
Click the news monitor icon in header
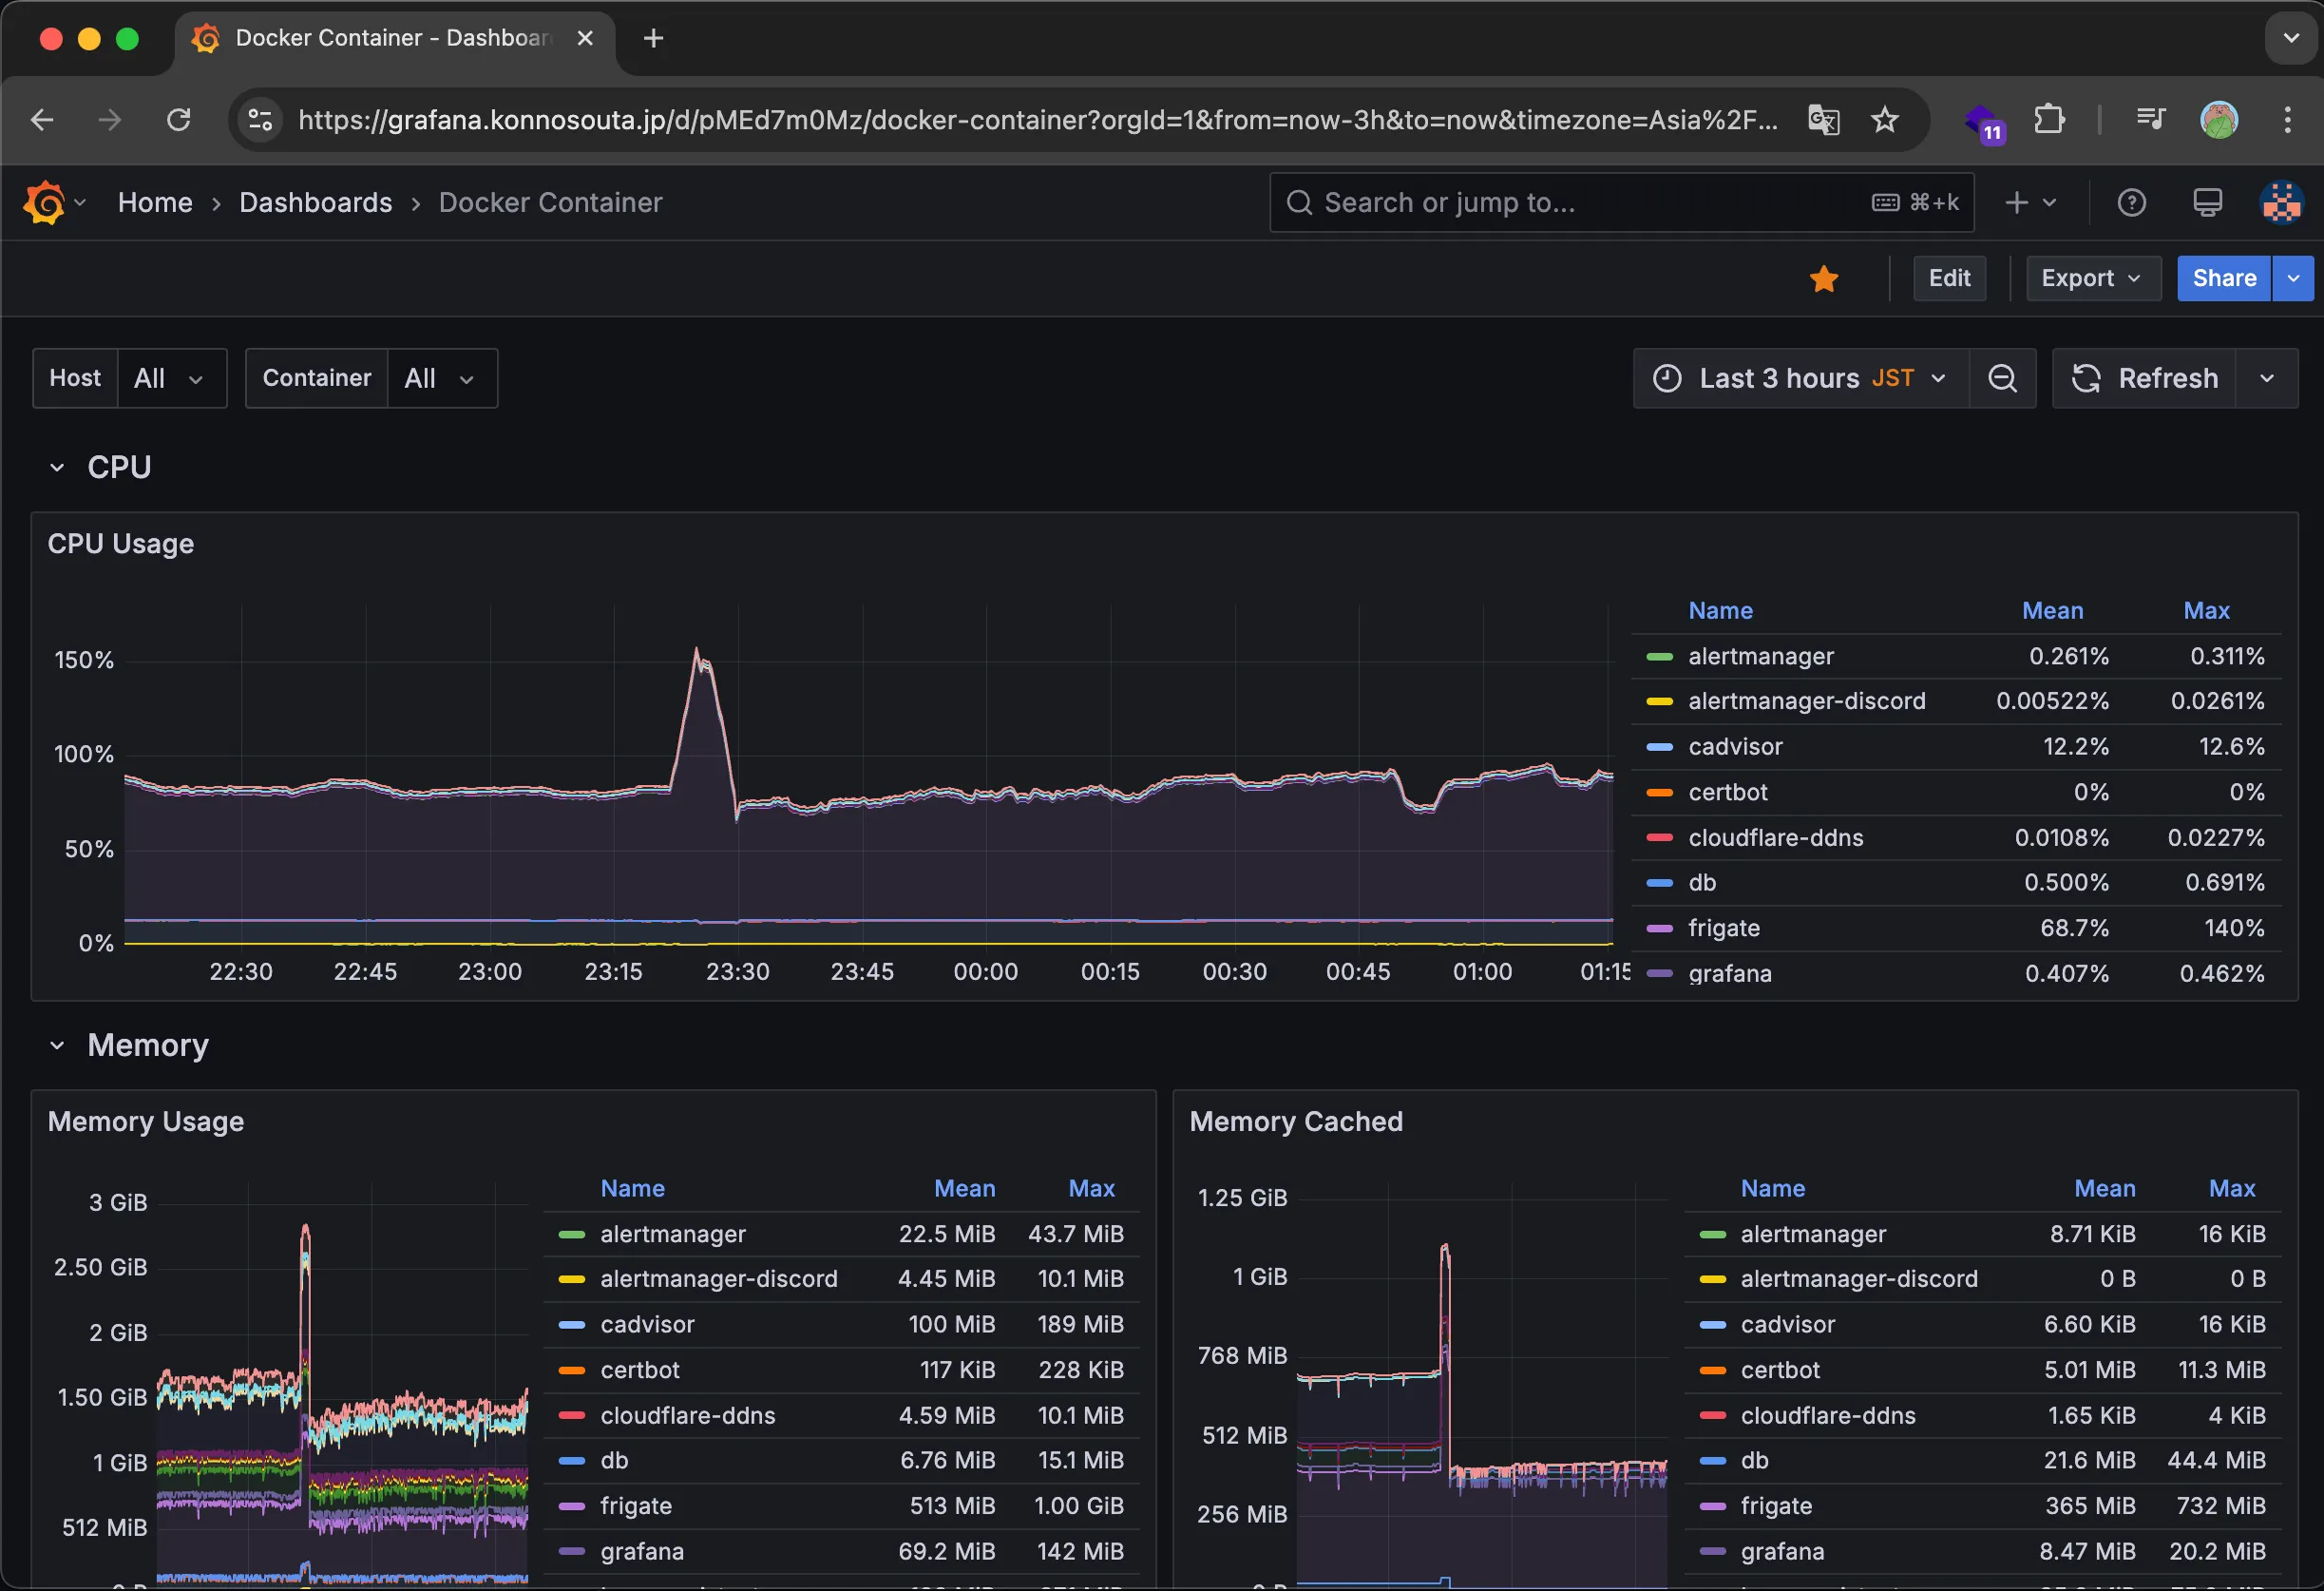coord(2207,203)
